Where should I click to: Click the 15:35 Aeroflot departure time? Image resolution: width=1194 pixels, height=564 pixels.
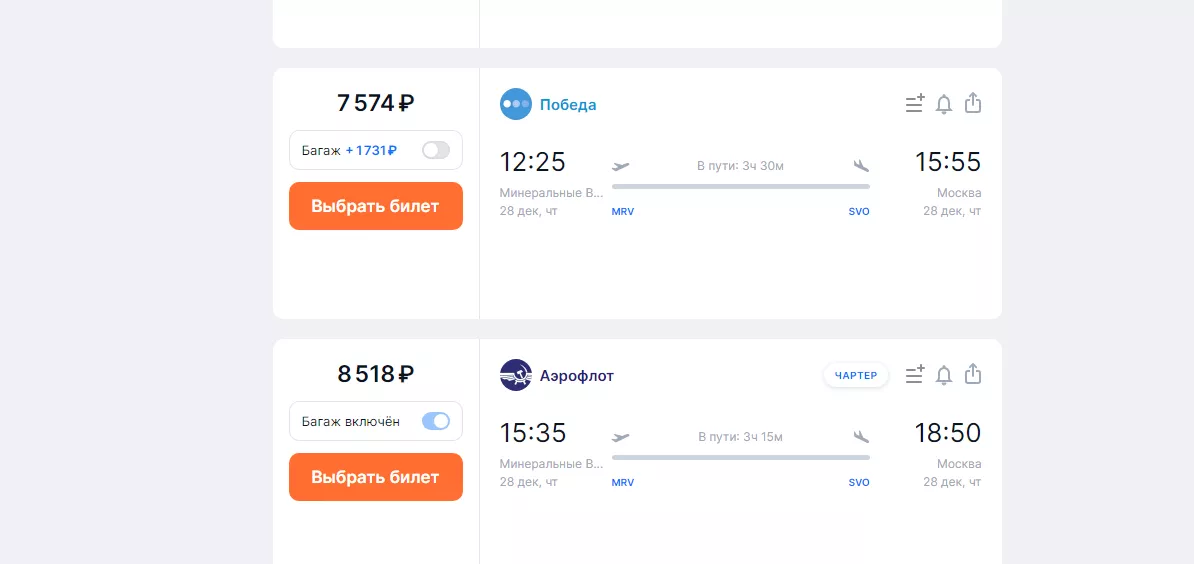tap(533, 433)
